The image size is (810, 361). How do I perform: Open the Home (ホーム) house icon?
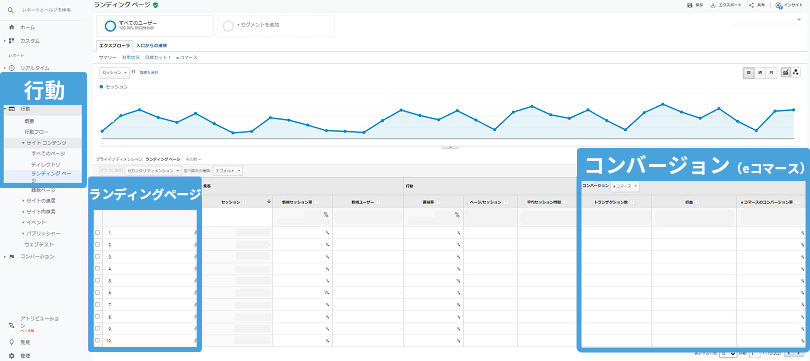(x=11, y=27)
